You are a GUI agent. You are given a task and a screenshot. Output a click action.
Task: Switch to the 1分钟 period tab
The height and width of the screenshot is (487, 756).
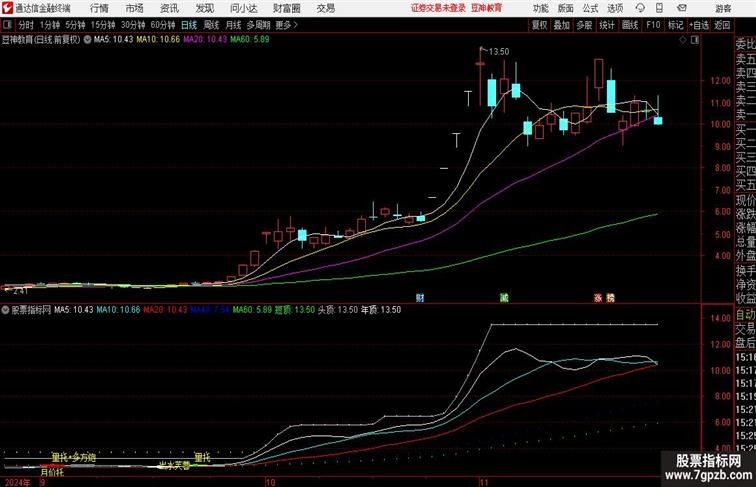(50, 25)
